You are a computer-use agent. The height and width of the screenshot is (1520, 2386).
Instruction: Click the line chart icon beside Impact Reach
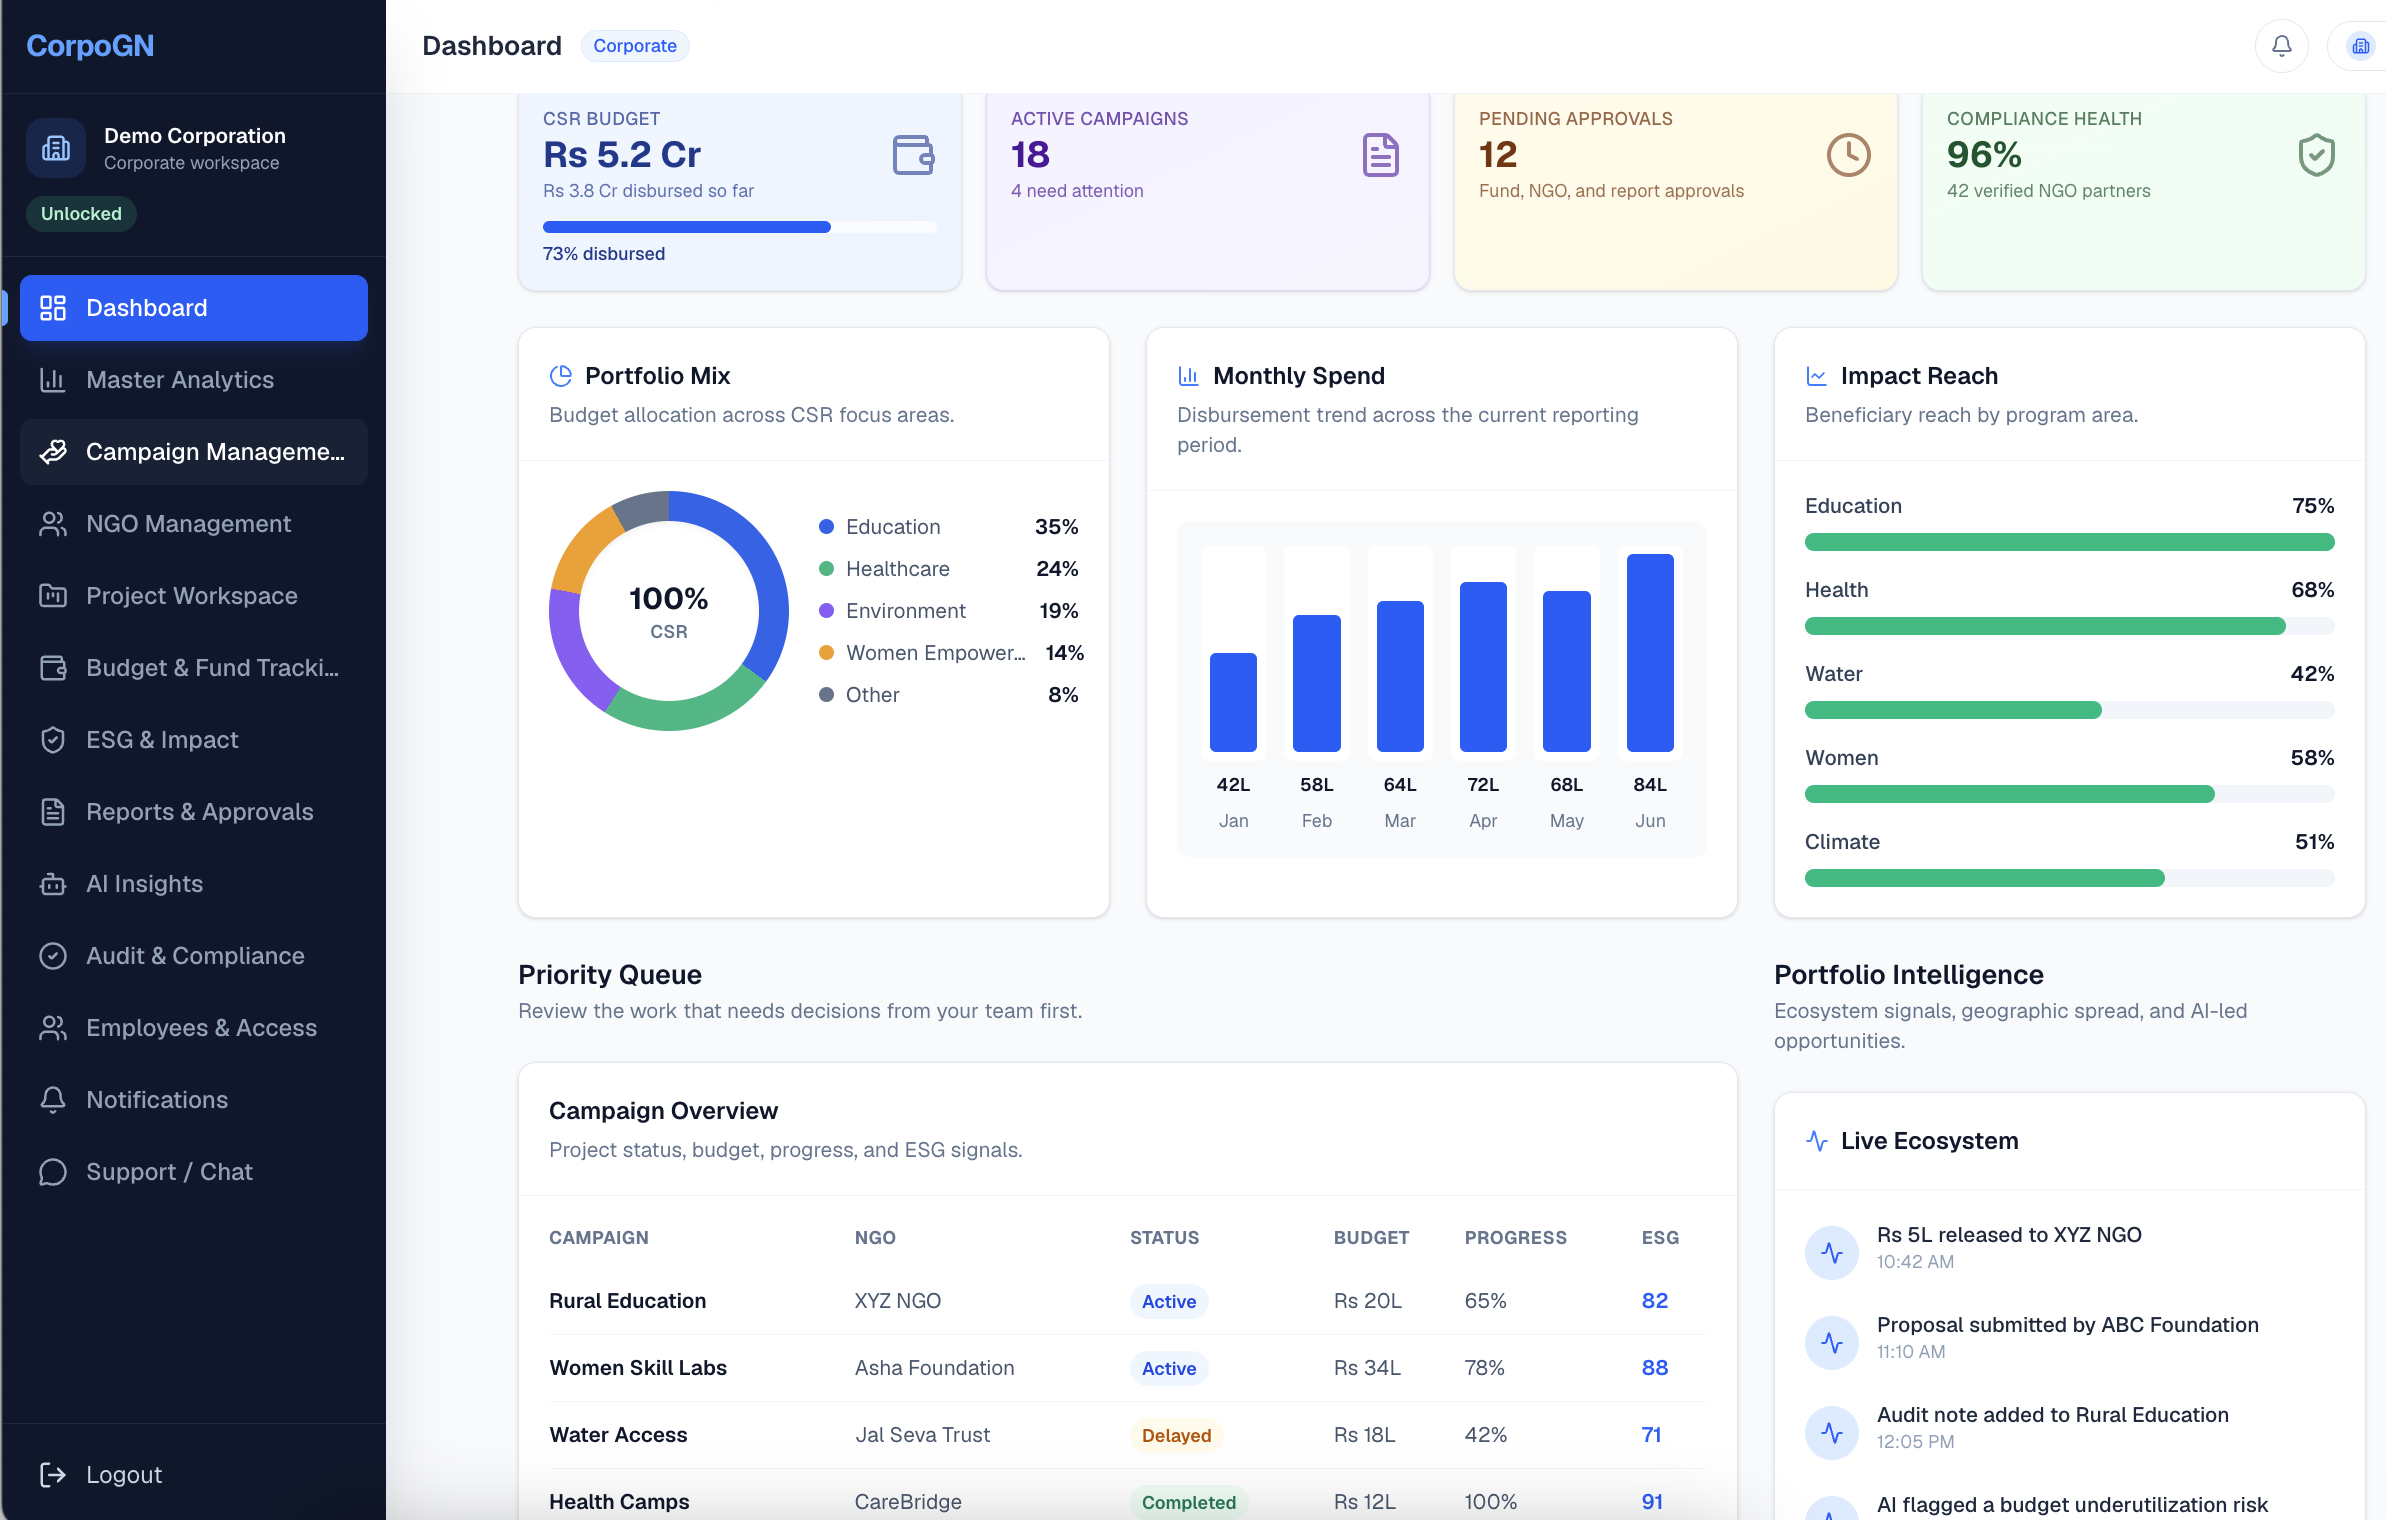[x=1816, y=376]
